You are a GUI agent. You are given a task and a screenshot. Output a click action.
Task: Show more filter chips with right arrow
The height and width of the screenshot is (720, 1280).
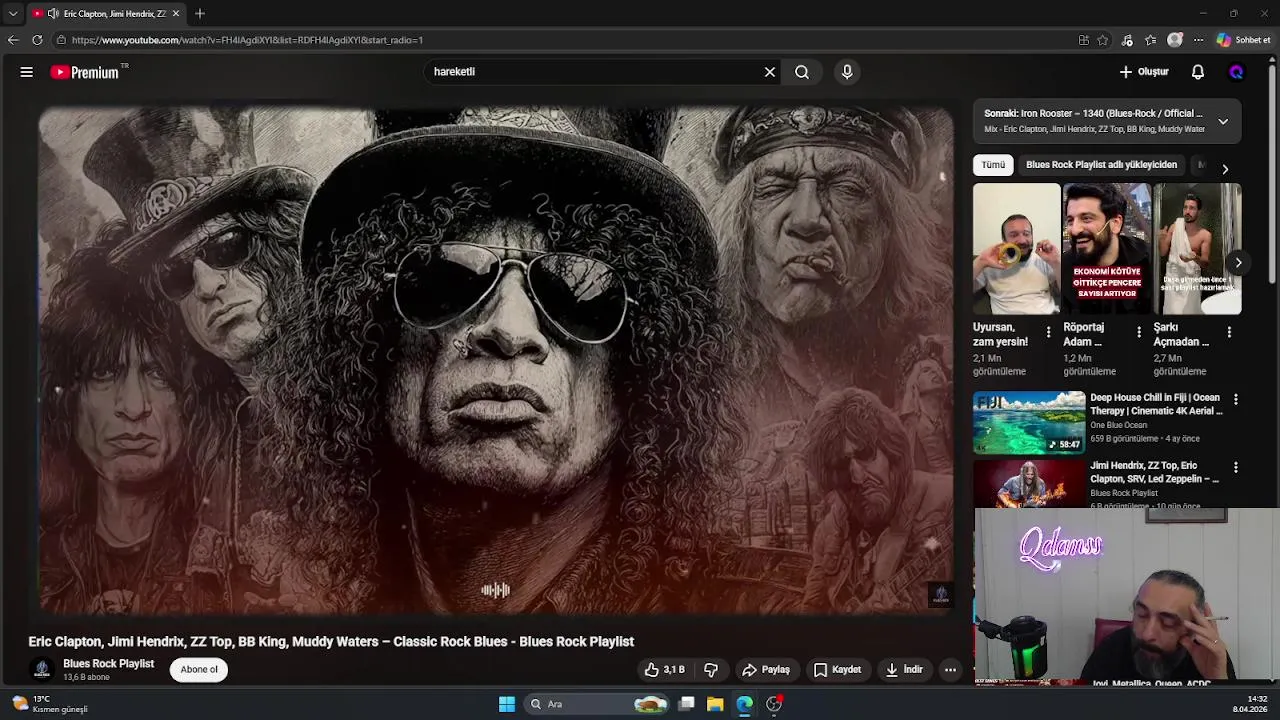click(x=1225, y=169)
